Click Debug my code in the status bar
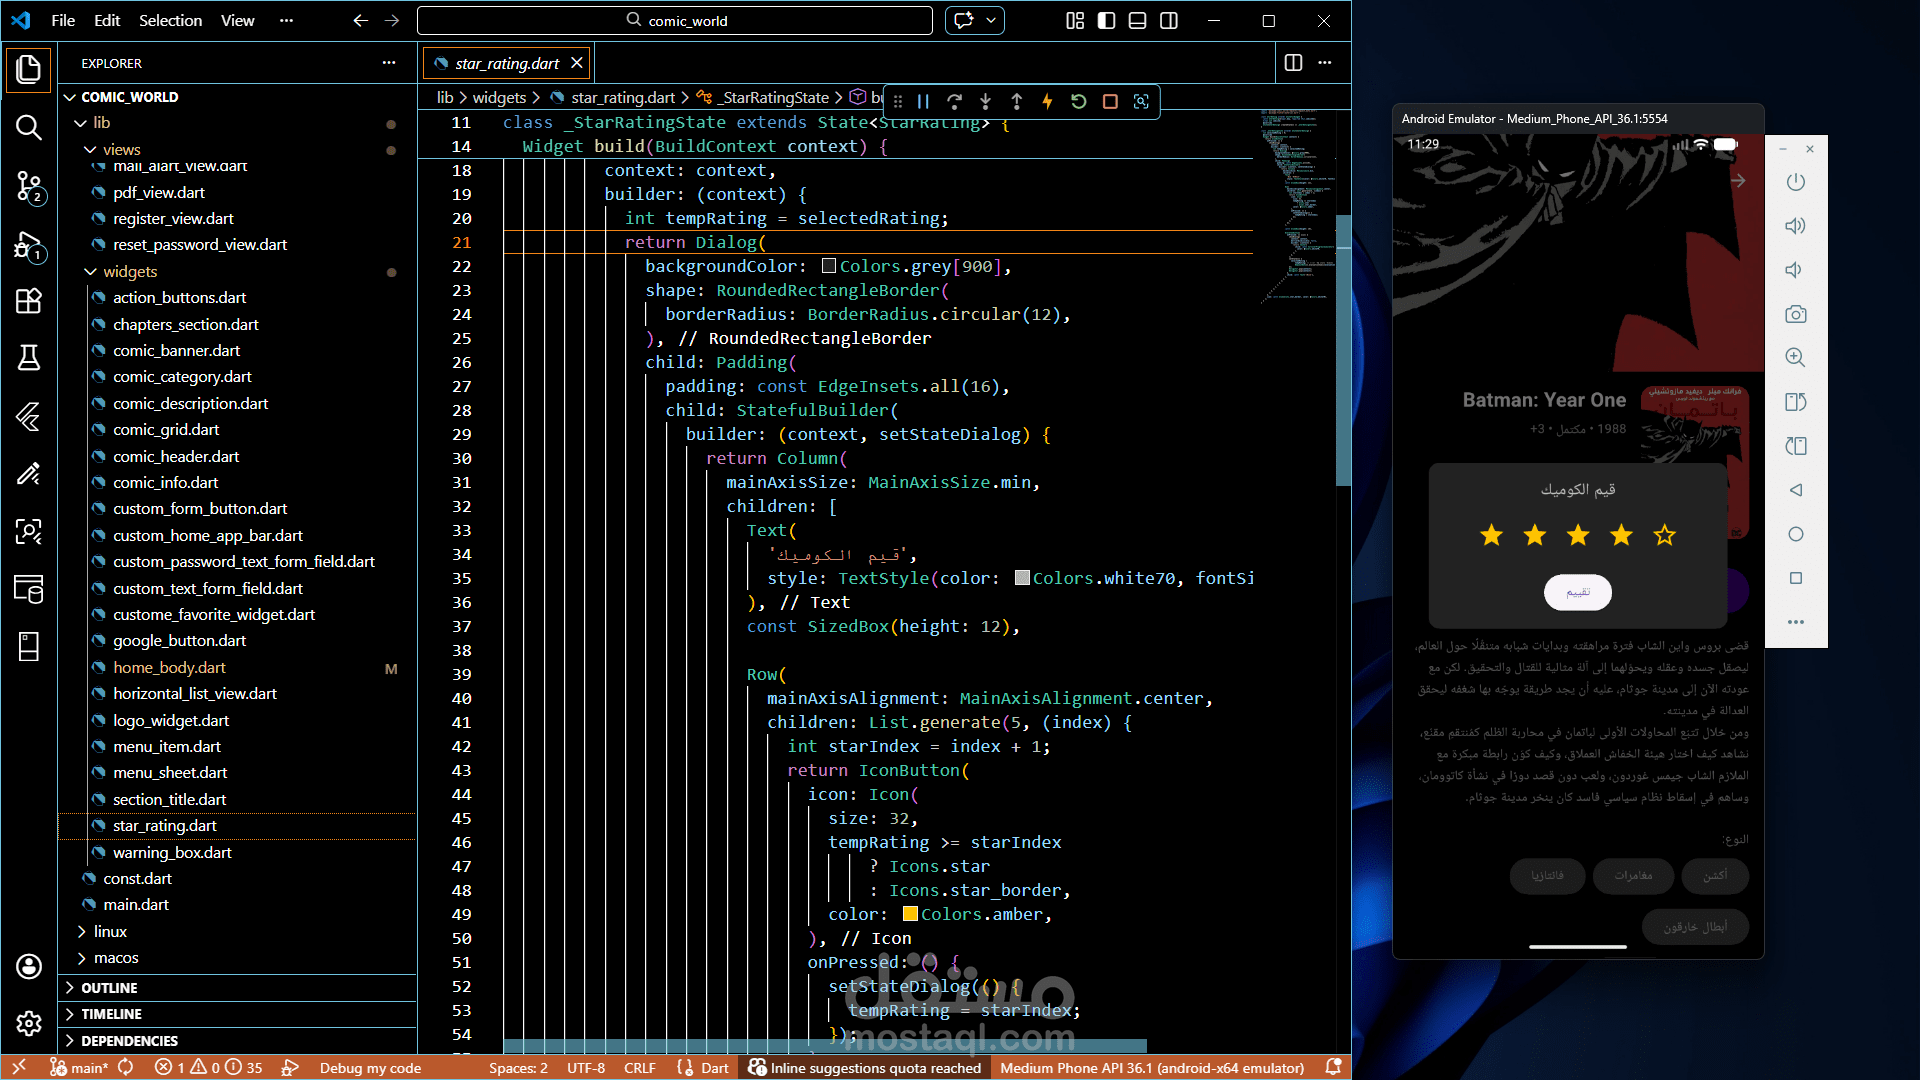 pyautogui.click(x=370, y=1067)
